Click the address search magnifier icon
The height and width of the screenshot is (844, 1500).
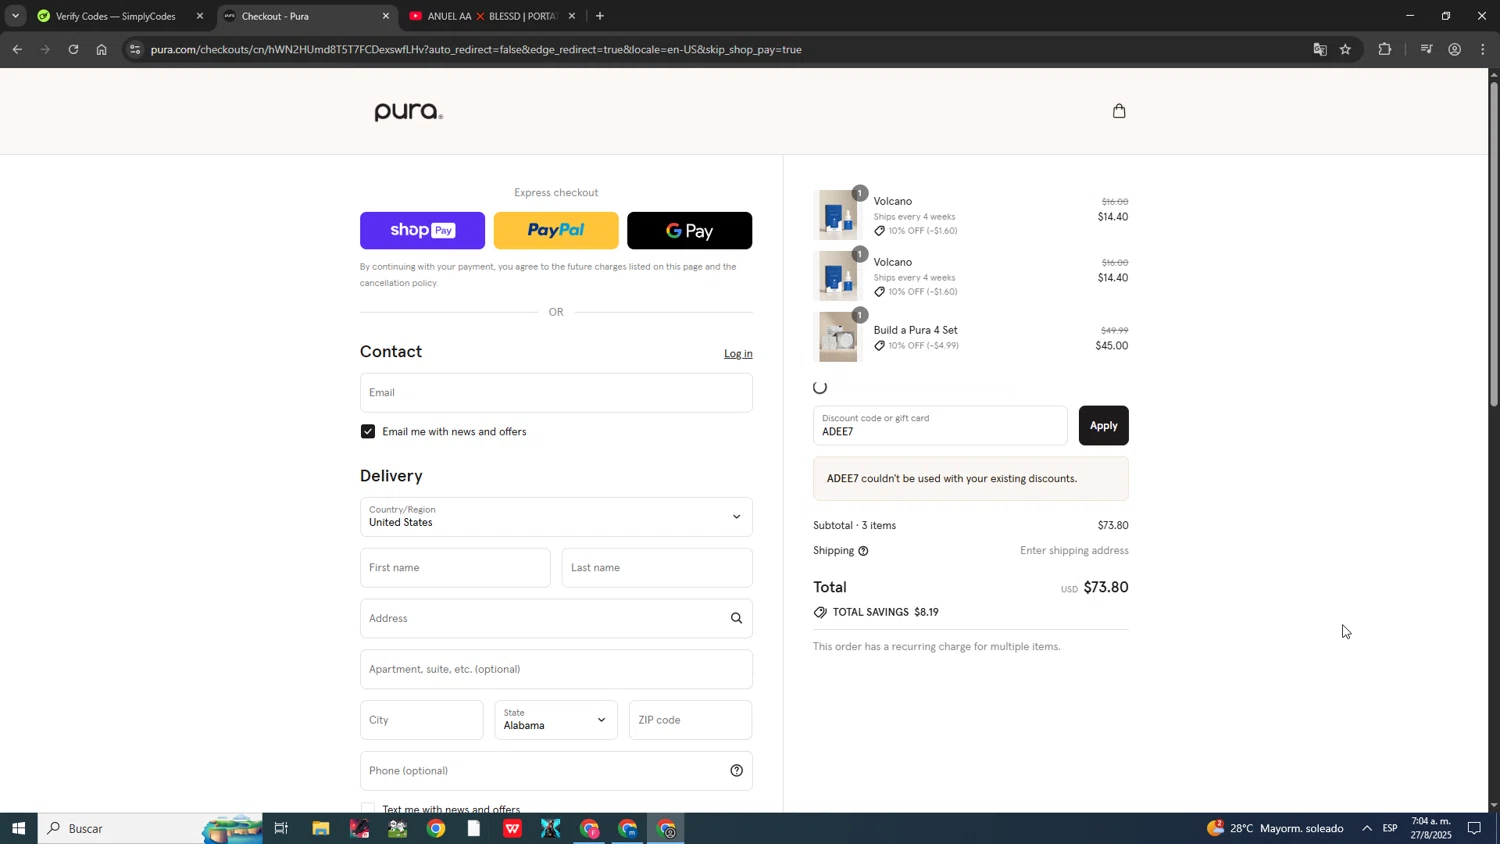(736, 619)
